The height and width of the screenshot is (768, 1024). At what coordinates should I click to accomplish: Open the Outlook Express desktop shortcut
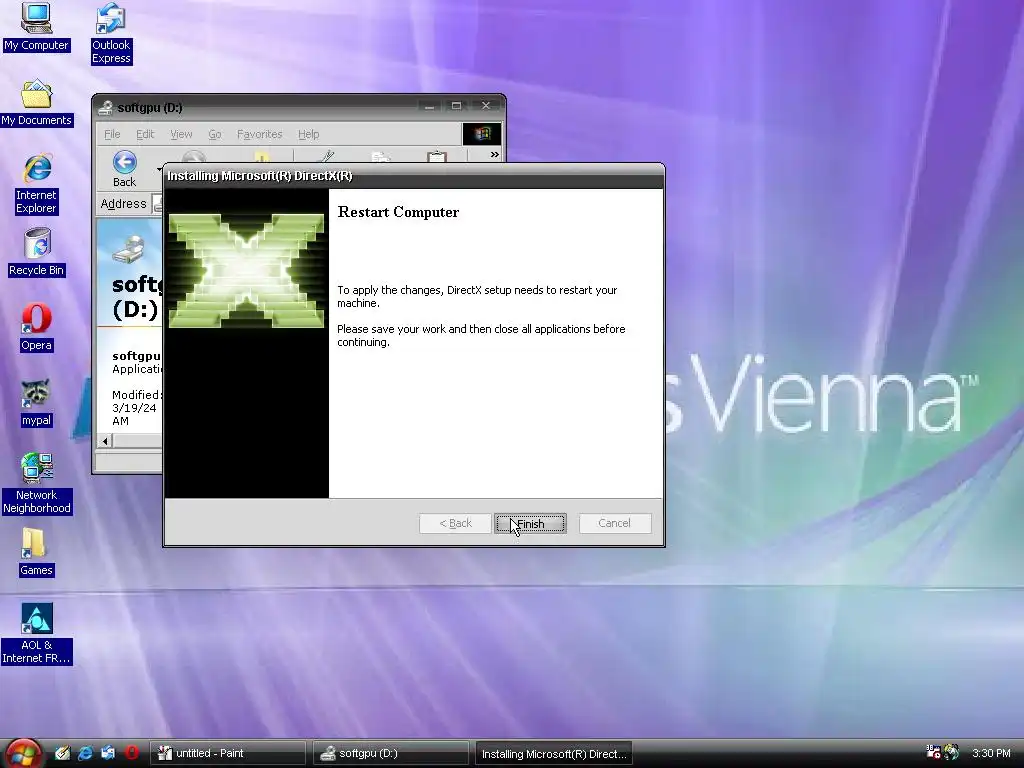111,34
